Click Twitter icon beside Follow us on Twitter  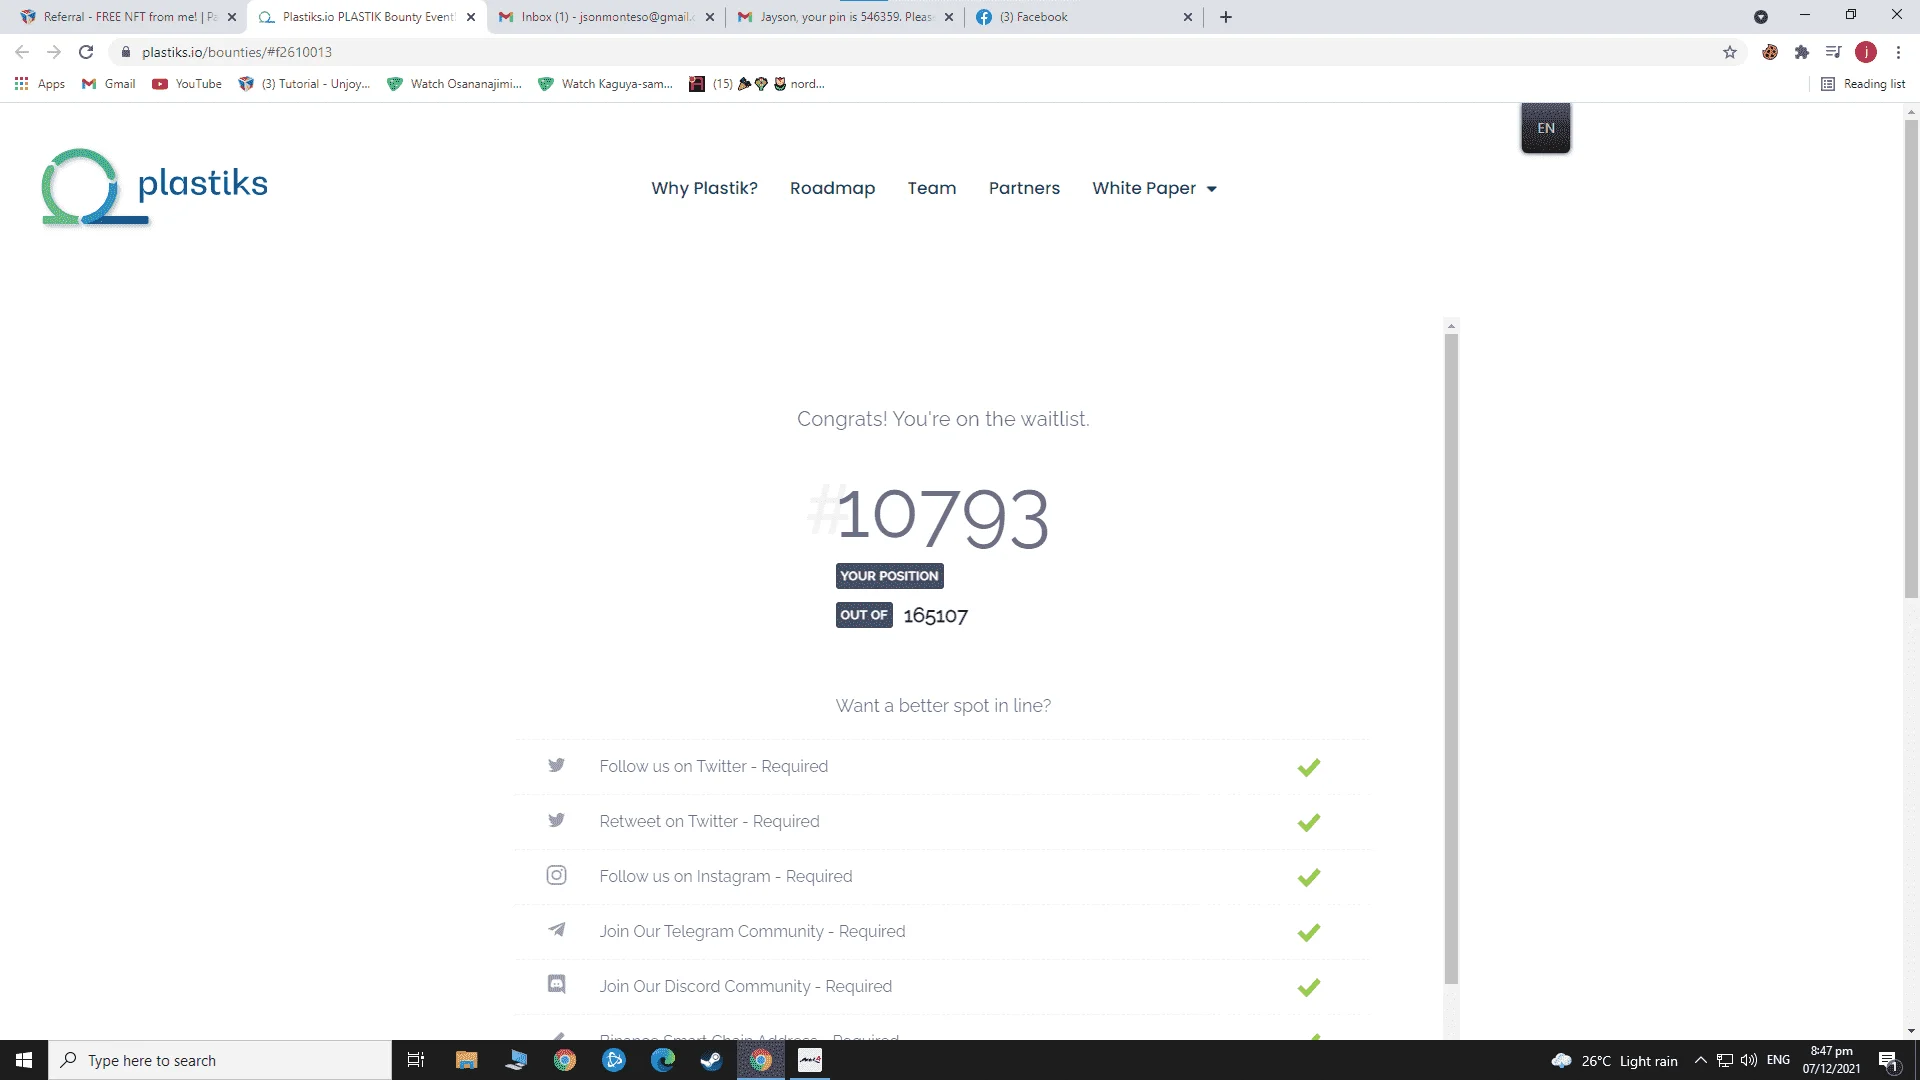tap(556, 765)
